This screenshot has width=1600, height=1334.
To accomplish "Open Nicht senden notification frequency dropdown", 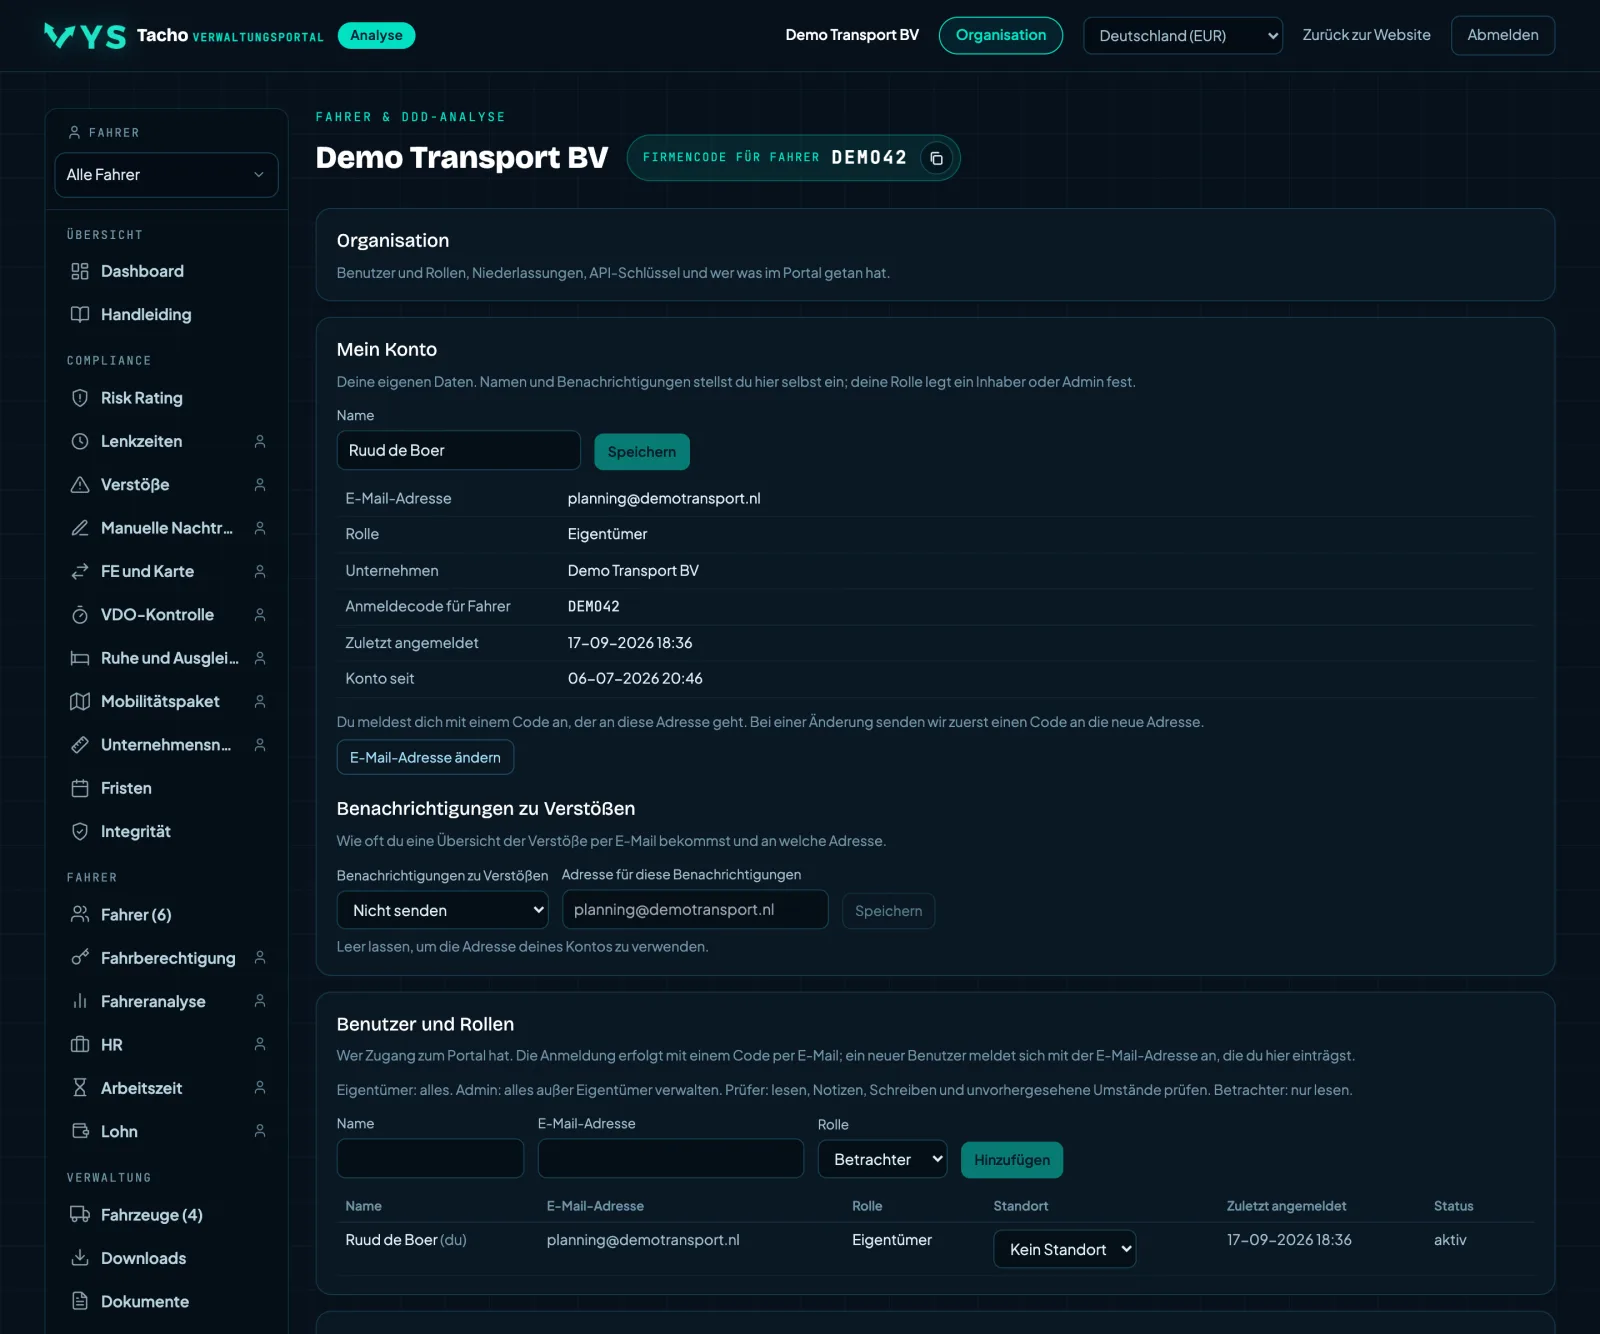I will (443, 910).
